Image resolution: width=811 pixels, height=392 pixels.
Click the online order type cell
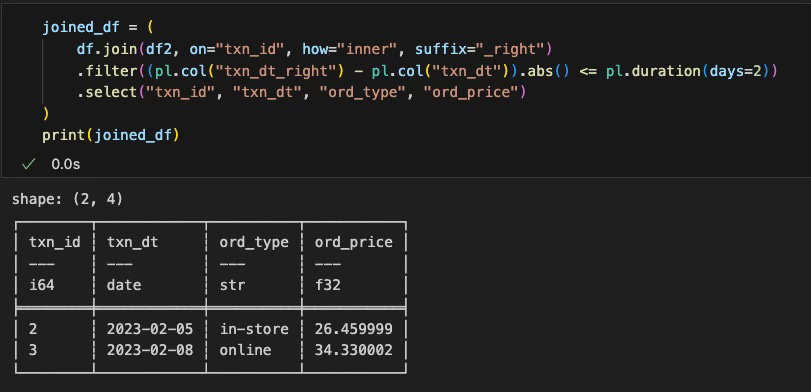point(245,350)
